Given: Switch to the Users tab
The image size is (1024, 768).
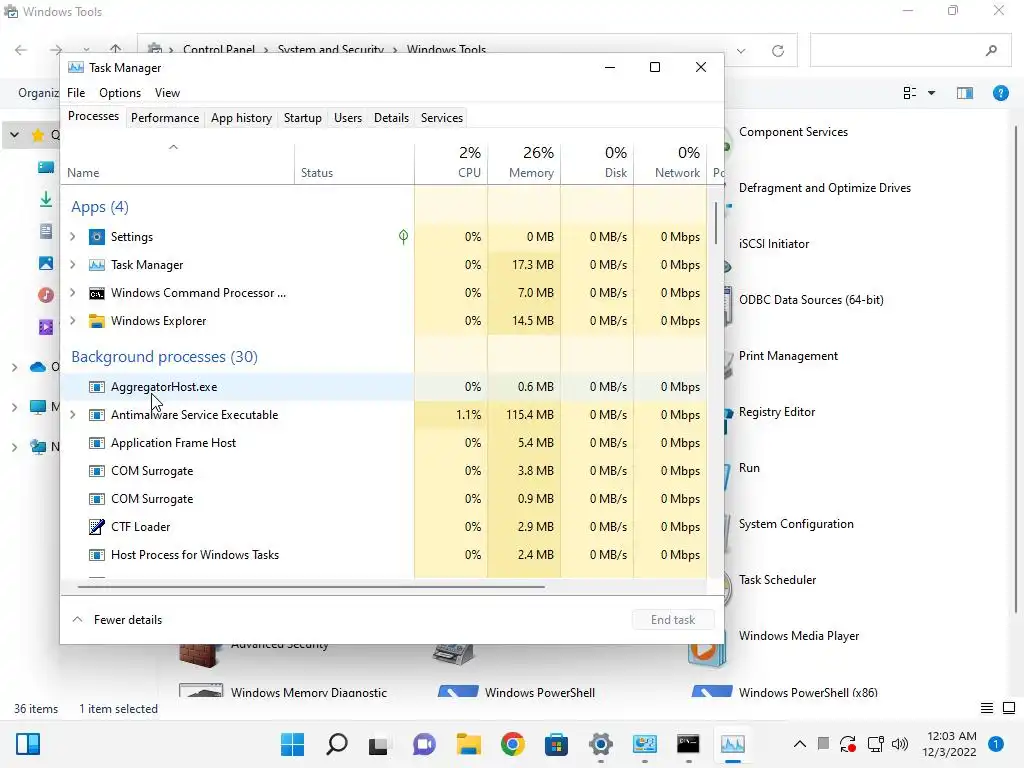Looking at the screenshot, I should click(x=347, y=118).
